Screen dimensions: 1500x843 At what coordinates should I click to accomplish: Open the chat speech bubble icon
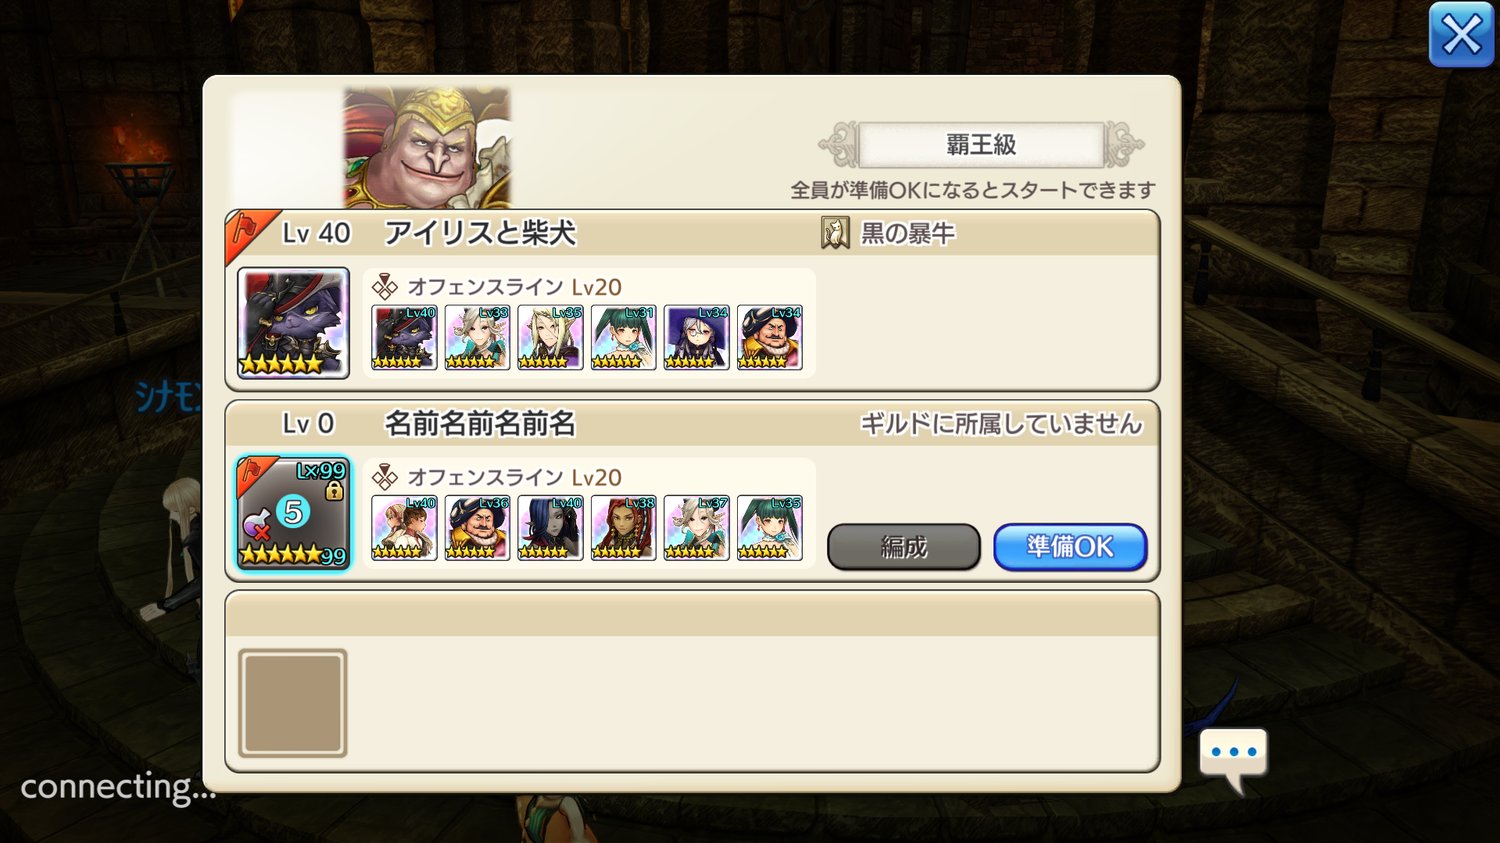coord(1233,759)
